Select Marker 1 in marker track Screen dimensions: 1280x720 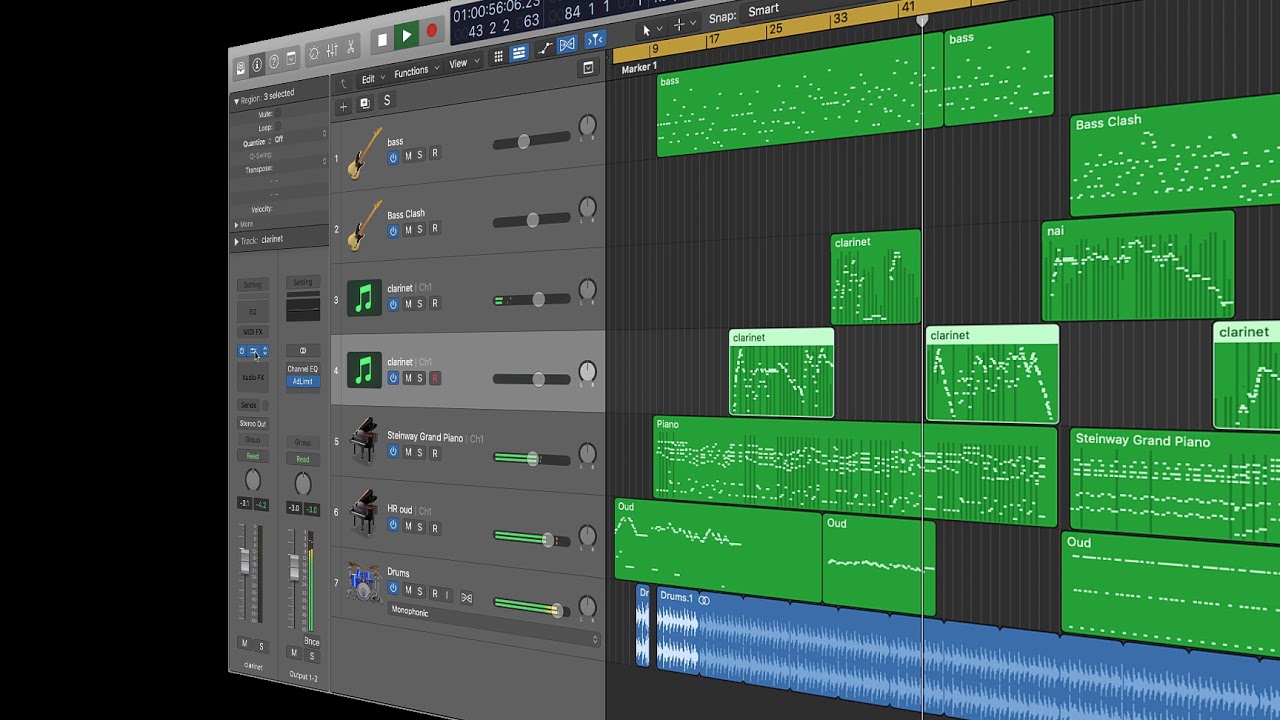[639, 68]
